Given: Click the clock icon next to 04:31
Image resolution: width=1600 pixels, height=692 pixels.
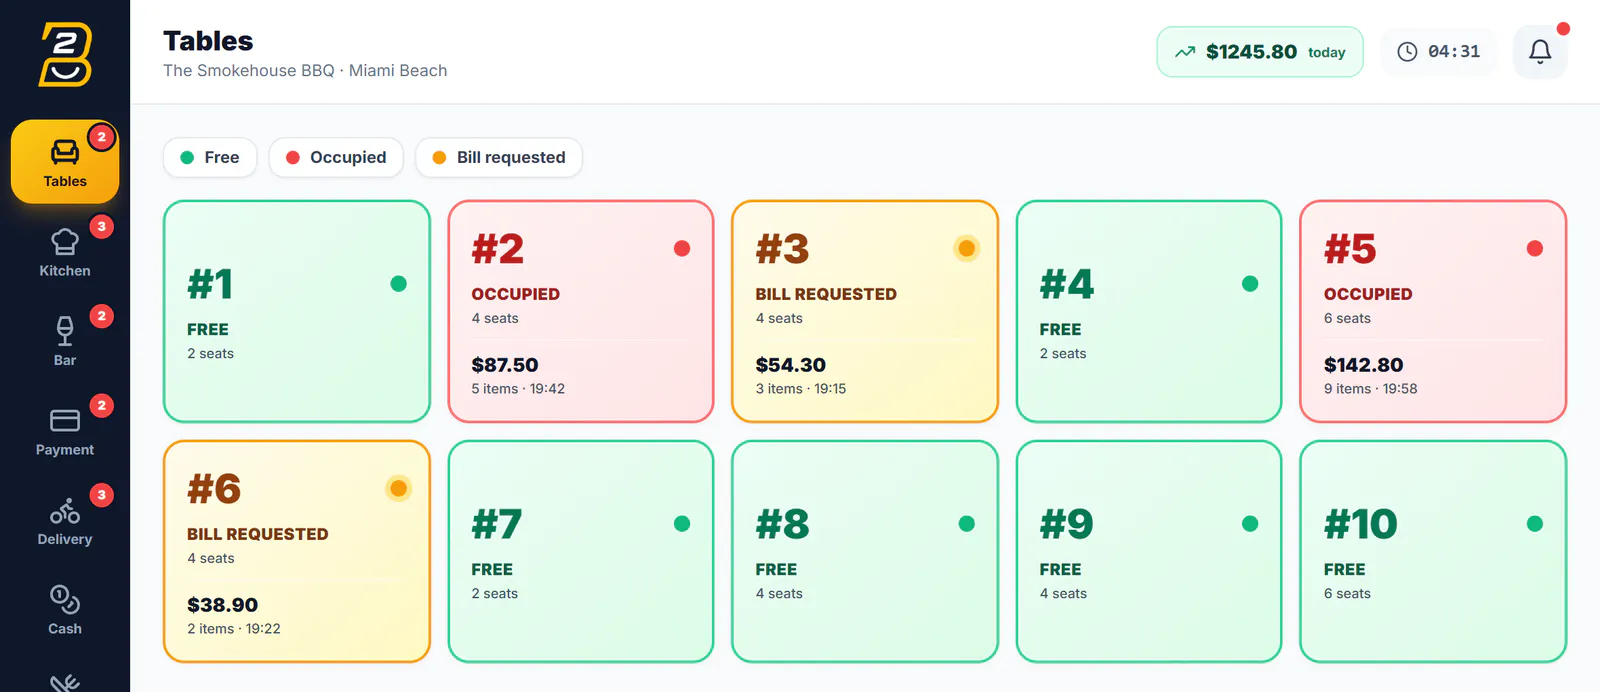Looking at the screenshot, I should [x=1407, y=52].
